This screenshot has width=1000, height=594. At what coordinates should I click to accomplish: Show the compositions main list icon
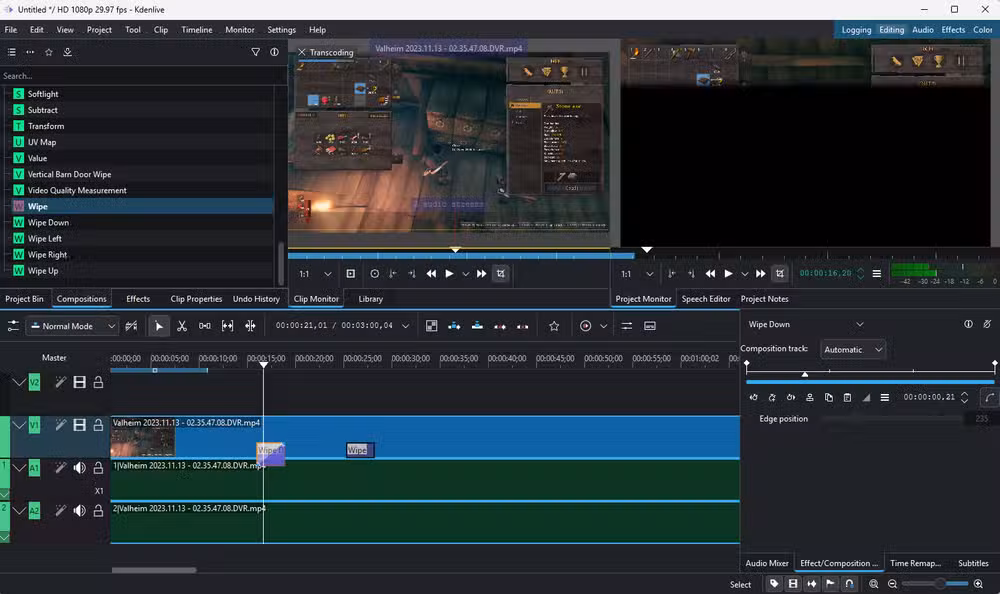click(x=11, y=52)
